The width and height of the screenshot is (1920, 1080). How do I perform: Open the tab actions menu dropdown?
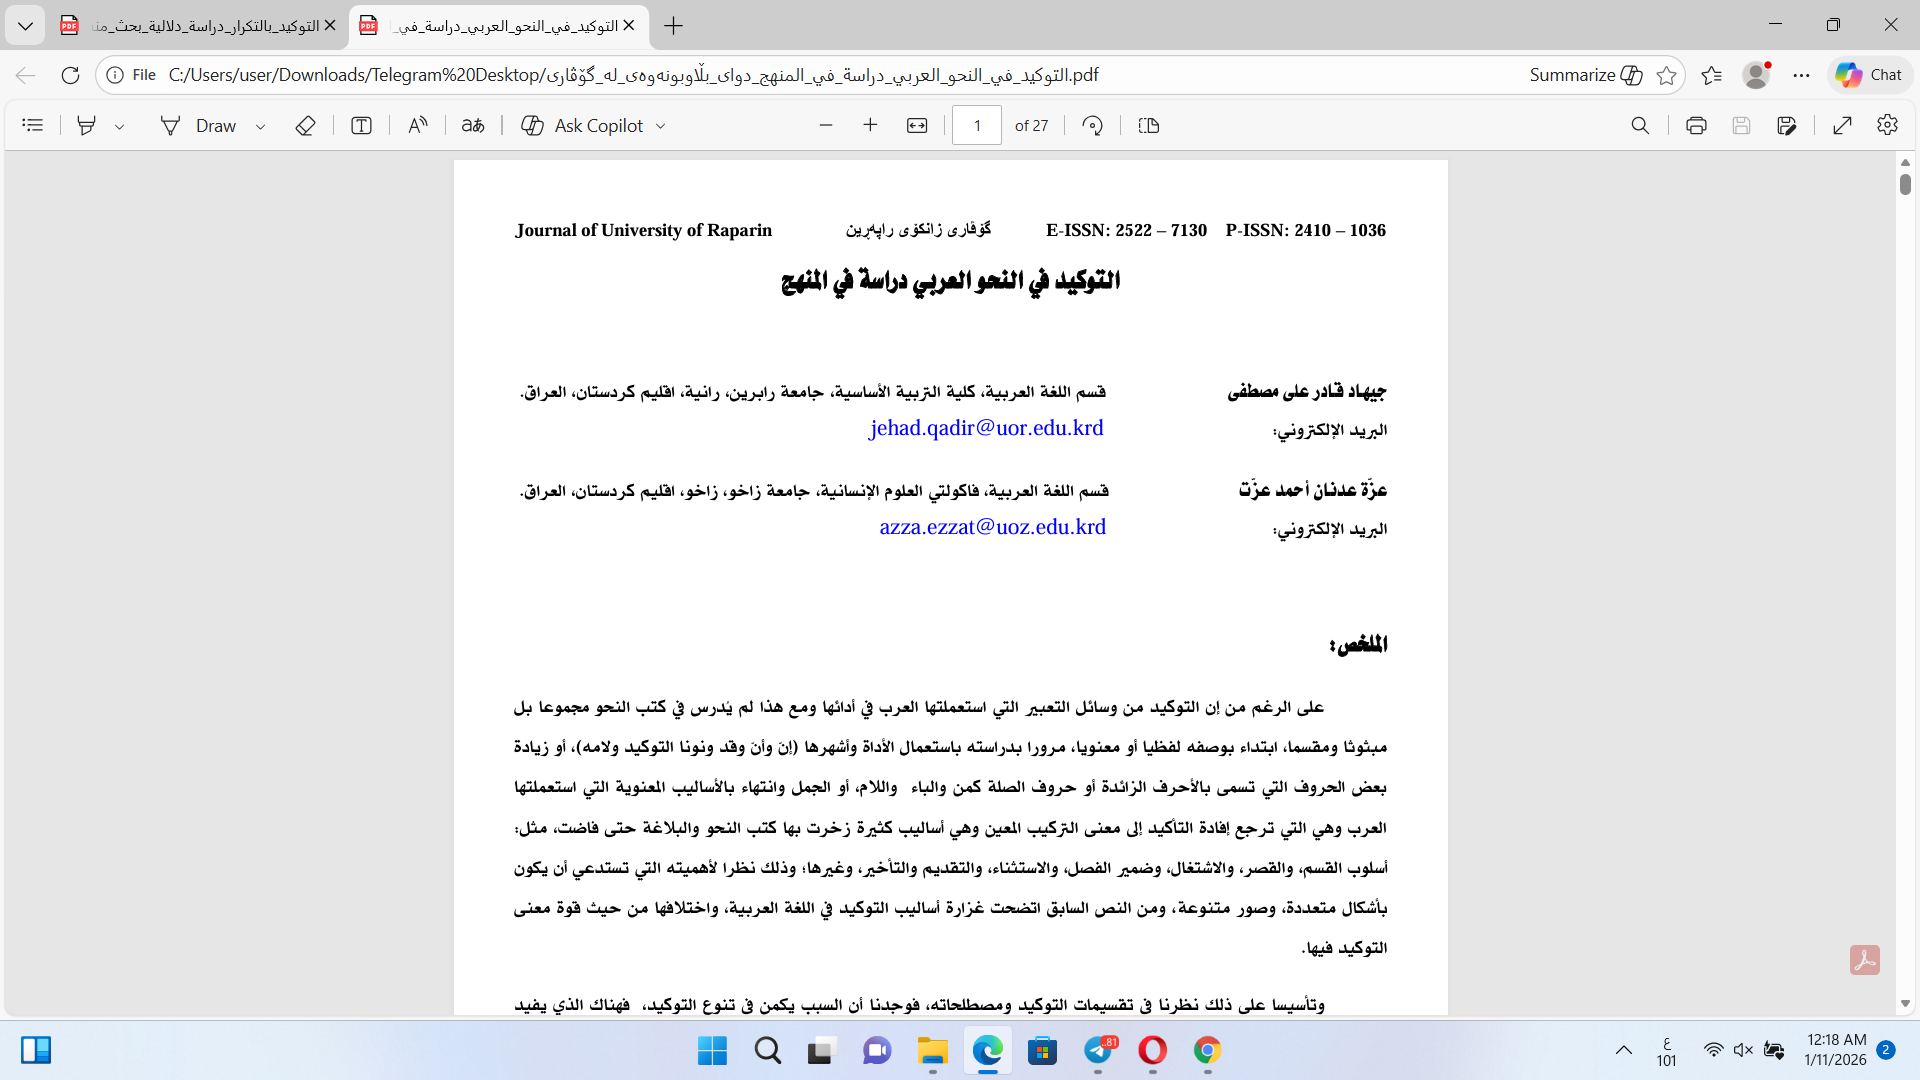click(x=25, y=26)
